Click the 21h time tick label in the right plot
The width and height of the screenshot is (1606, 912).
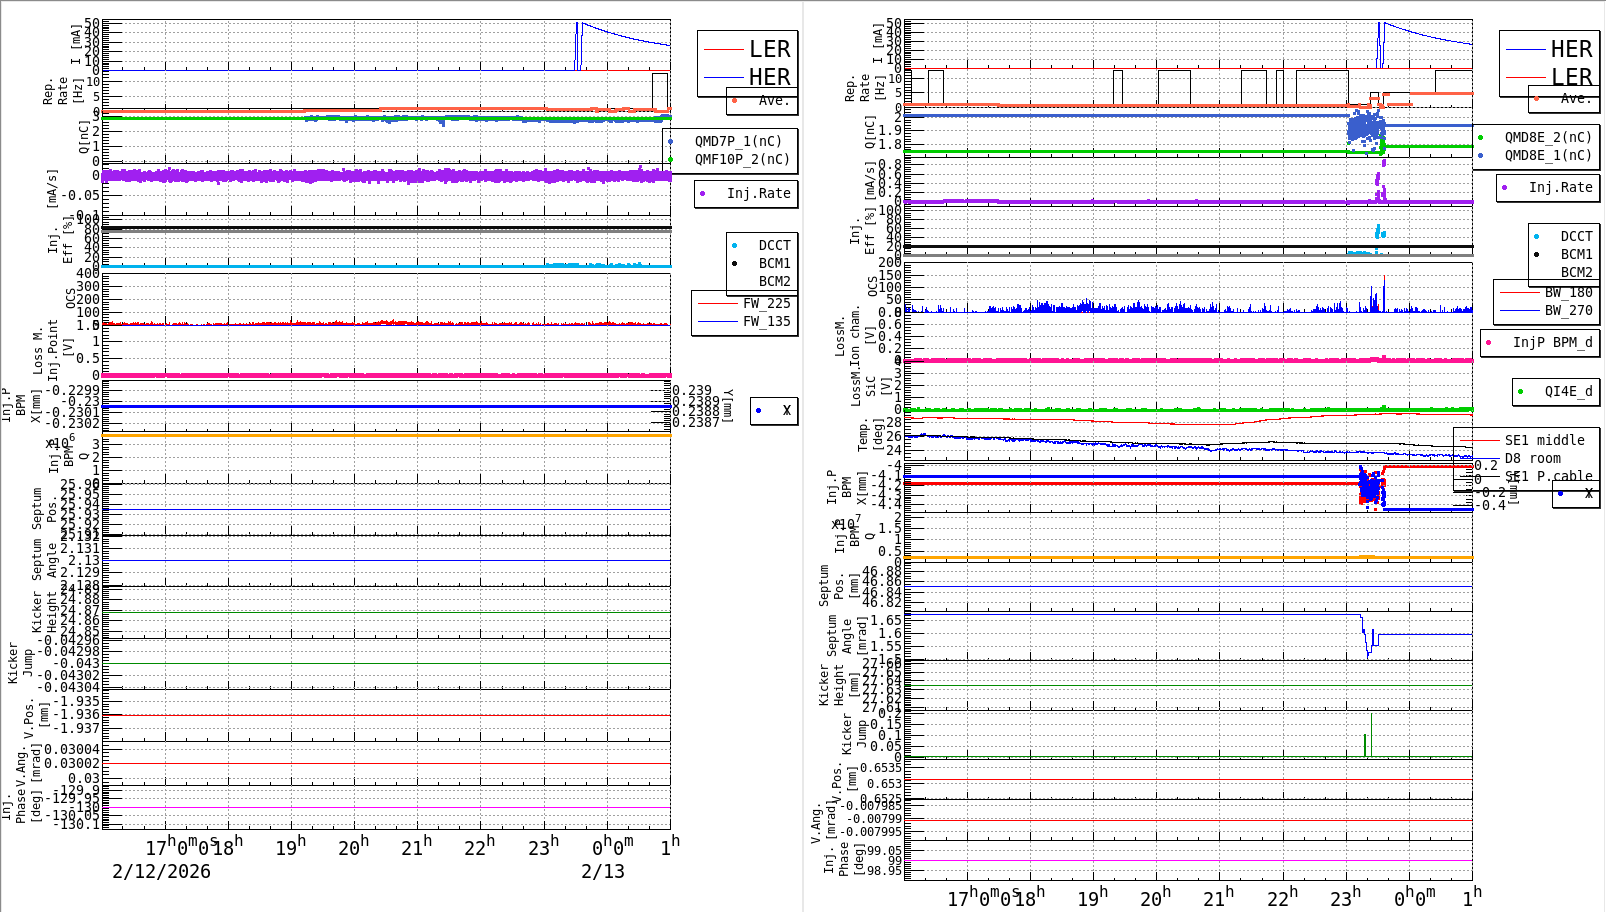(x=1219, y=897)
